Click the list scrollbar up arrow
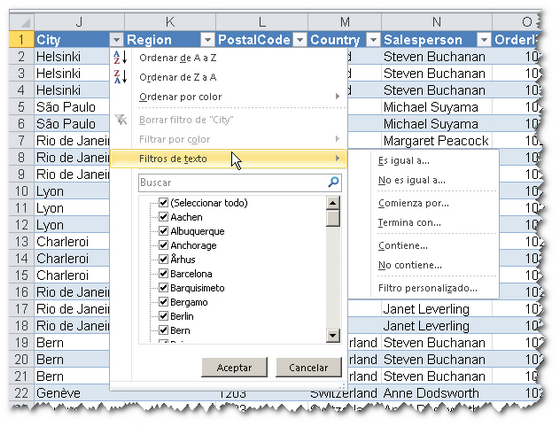 coord(333,203)
